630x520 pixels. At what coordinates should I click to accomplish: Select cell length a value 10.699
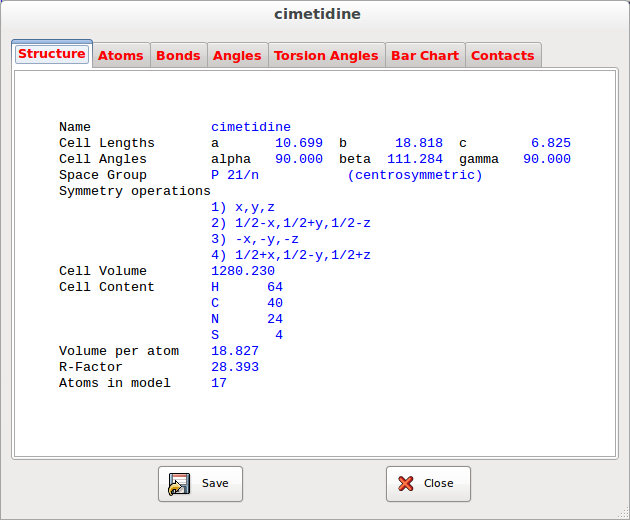click(299, 143)
